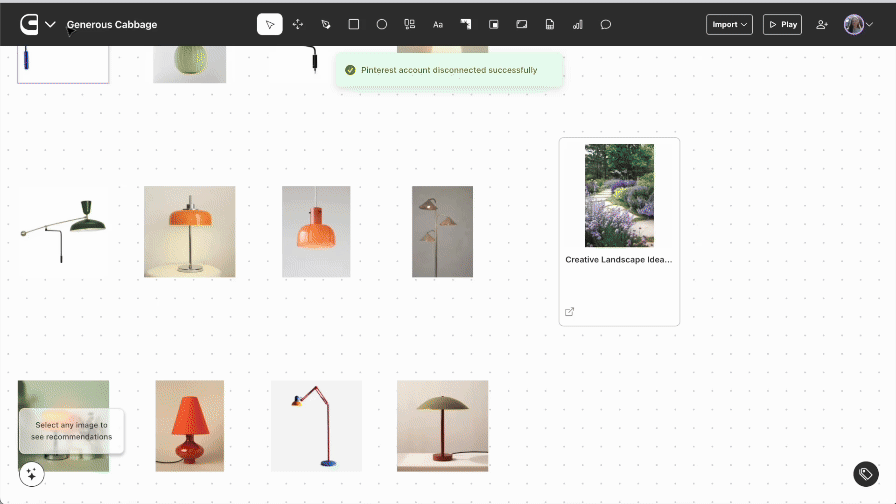This screenshot has width=896, height=504.
Task: Select the orange pendant lamp image
Action: (x=316, y=231)
